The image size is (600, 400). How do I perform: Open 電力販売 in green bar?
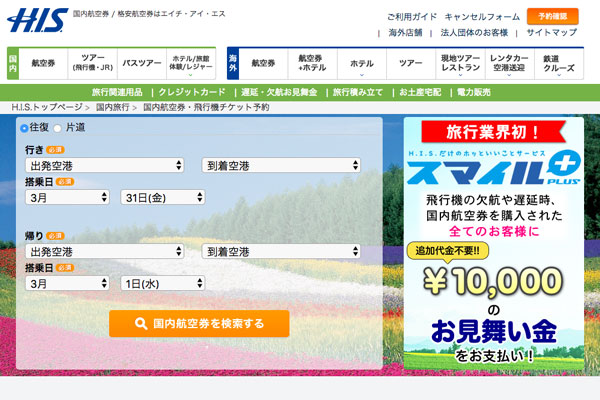click(x=474, y=92)
